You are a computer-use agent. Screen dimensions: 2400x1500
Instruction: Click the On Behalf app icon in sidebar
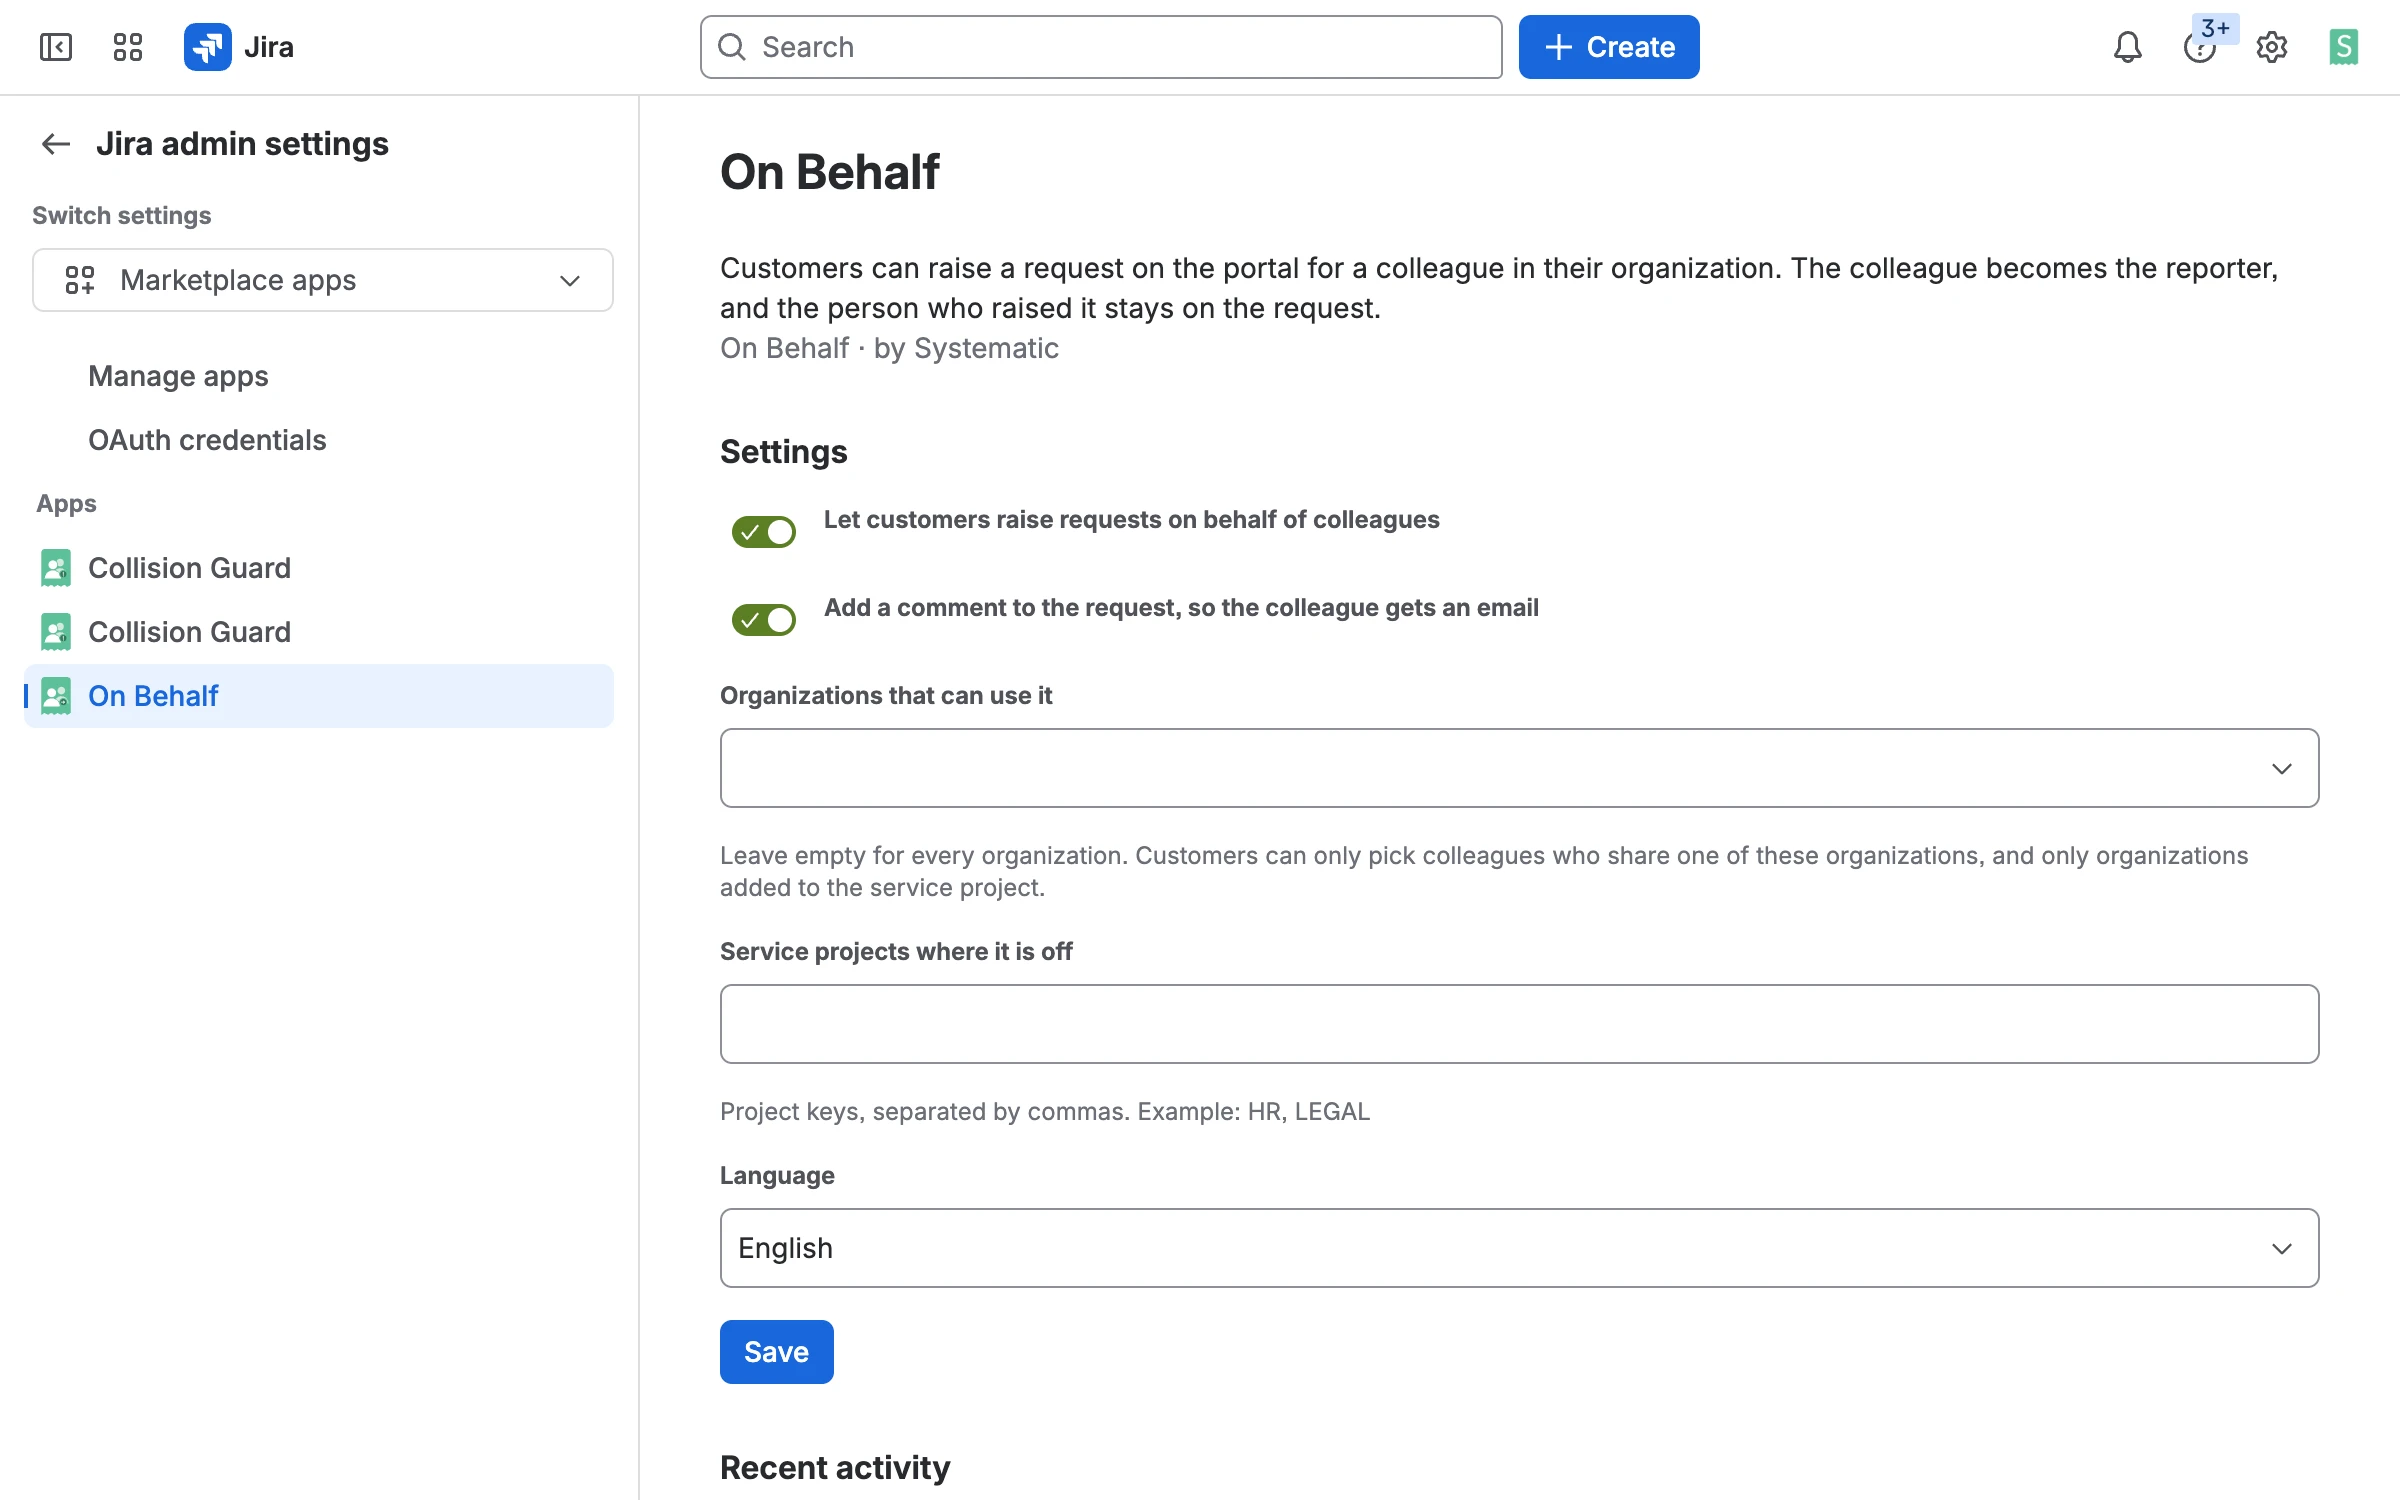(56, 696)
